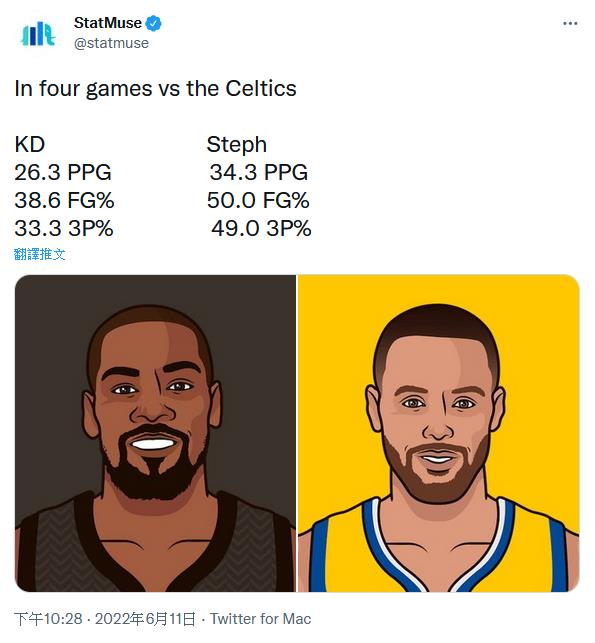The image size is (595, 643).
Task: Click KD's 33.3 3P% stat line
Action: pos(64,228)
